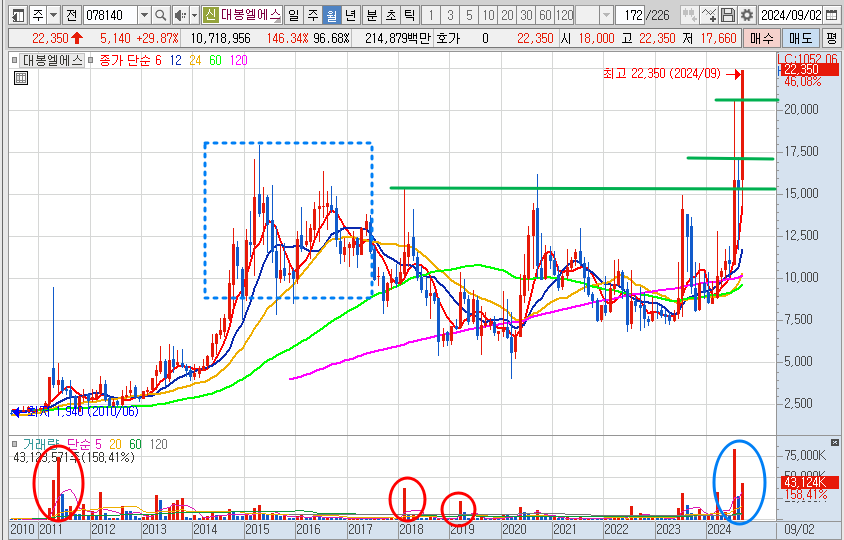Image resolution: width=844 pixels, height=540 pixels.
Task: Click the grid table icon under chart title
Action: pos(21,79)
